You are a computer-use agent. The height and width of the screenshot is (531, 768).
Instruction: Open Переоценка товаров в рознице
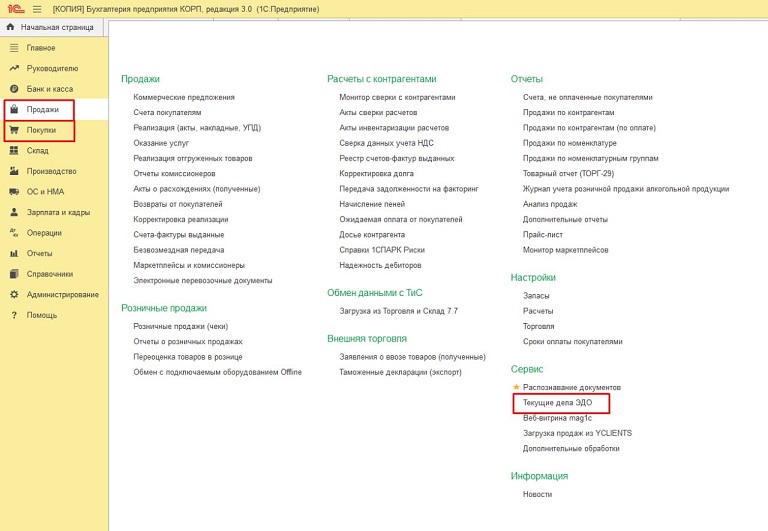[x=188, y=357]
